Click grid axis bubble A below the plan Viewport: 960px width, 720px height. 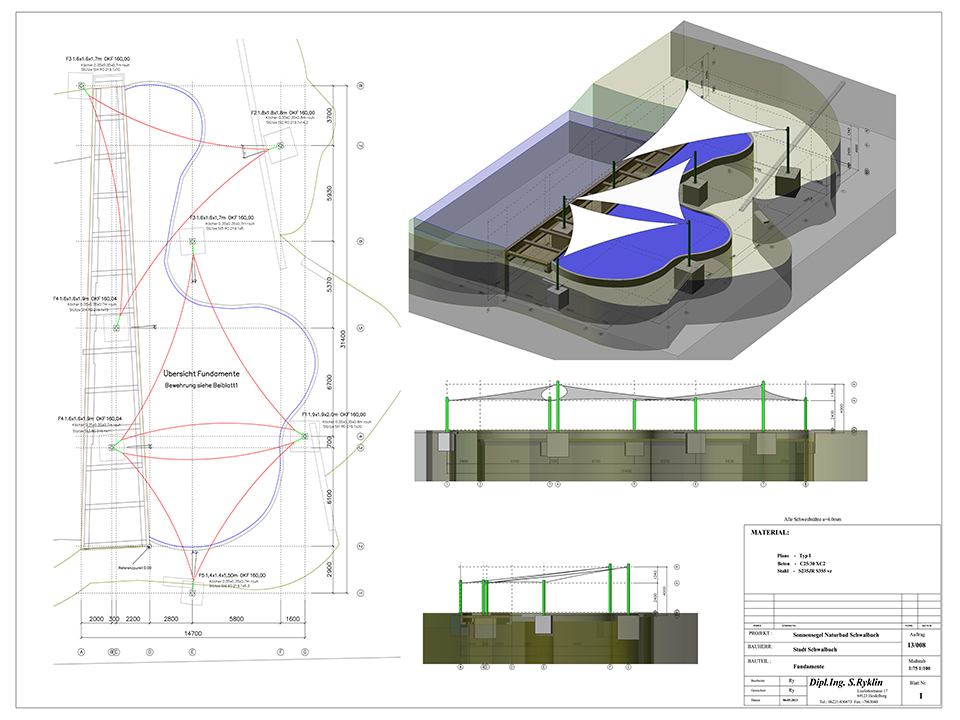point(79,652)
